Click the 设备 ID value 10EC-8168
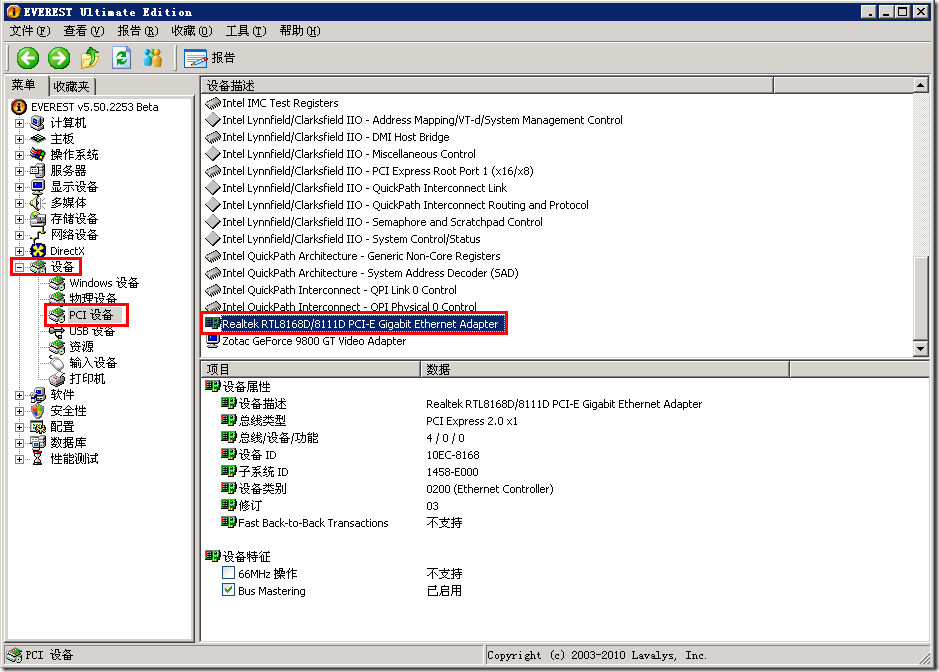Viewport: 939px width, 672px height. pyautogui.click(x=453, y=455)
